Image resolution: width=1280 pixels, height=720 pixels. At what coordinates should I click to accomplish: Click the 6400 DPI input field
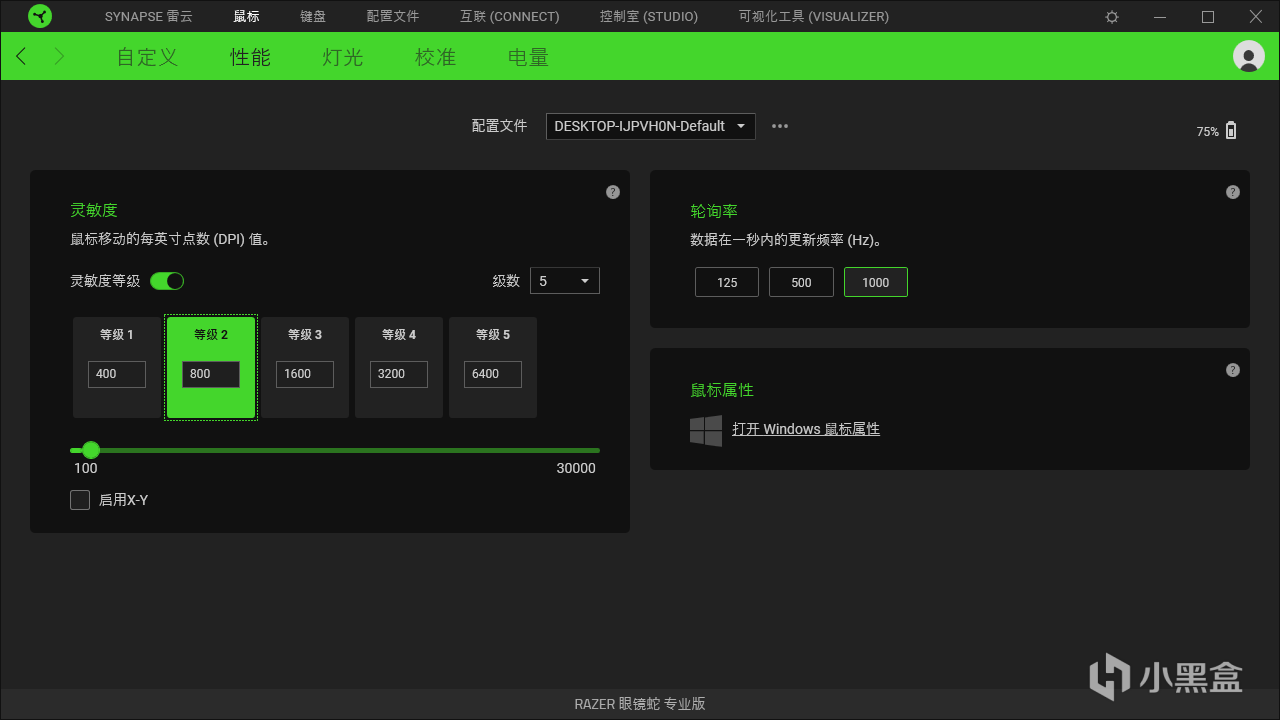click(493, 374)
